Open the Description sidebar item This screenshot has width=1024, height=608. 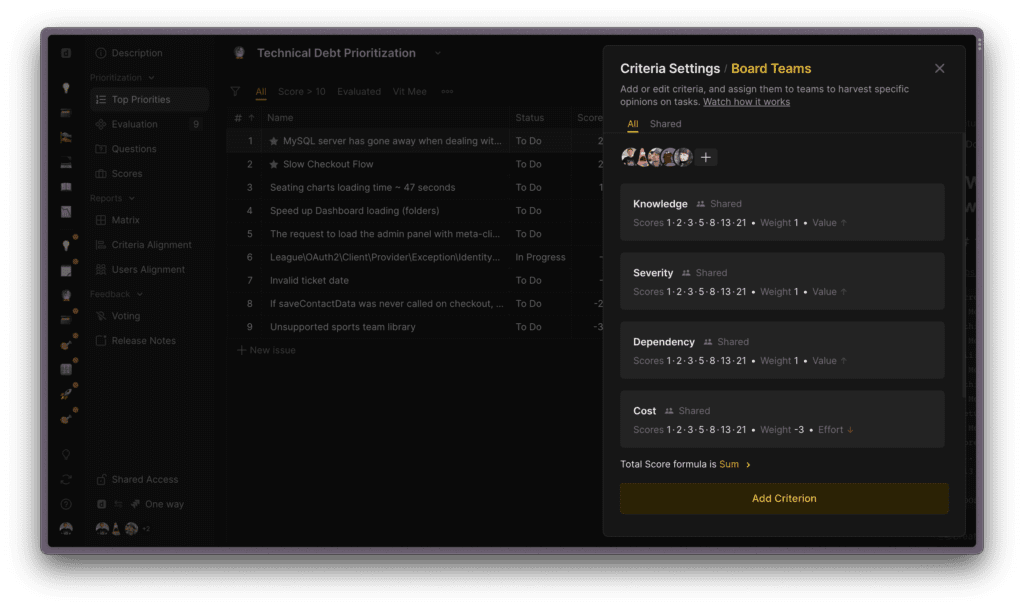[x=129, y=53]
